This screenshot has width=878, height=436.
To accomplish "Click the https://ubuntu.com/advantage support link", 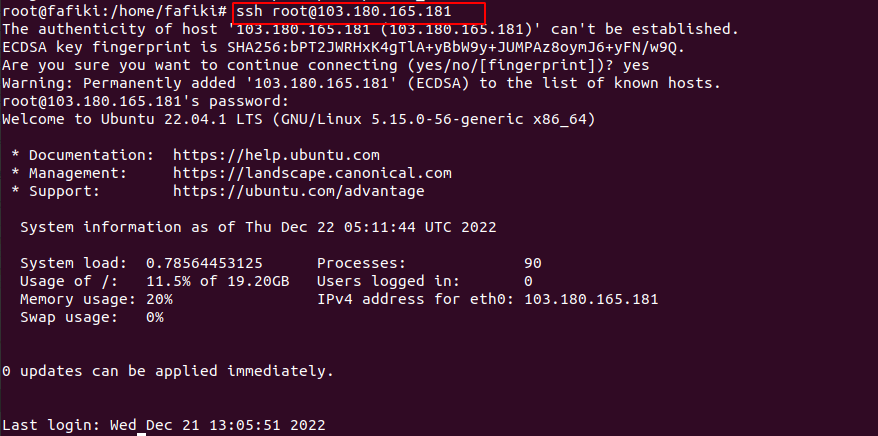I will tap(298, 191).
